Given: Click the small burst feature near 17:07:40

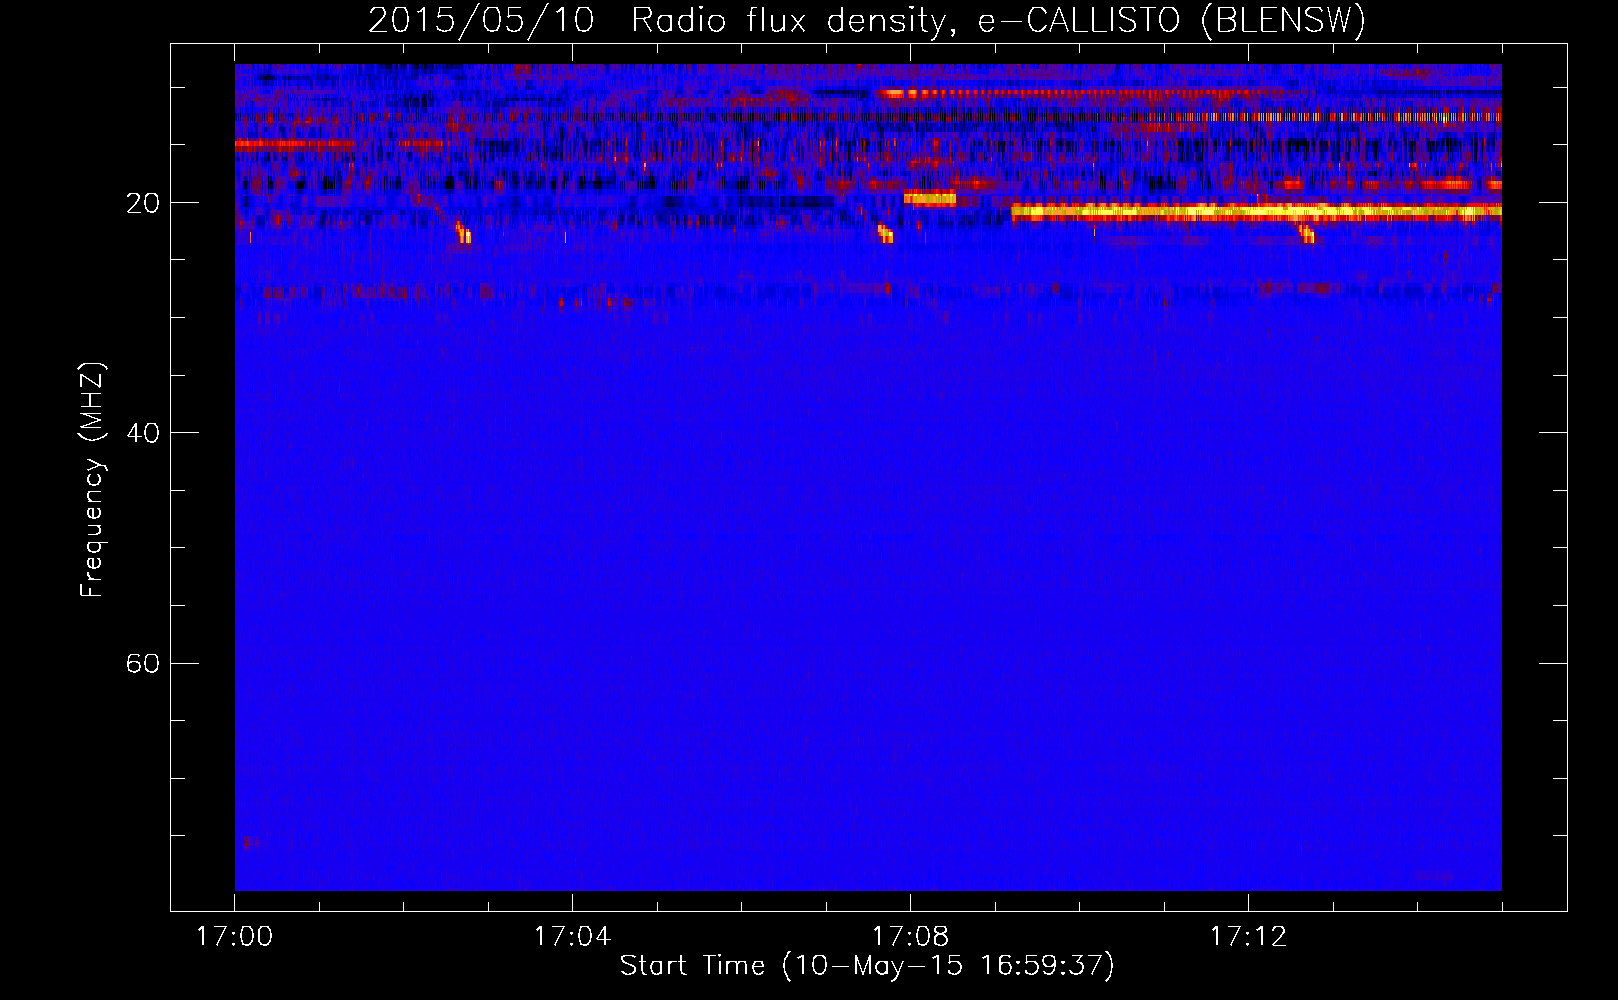Looking at the screenshot, I should point(885,234).
